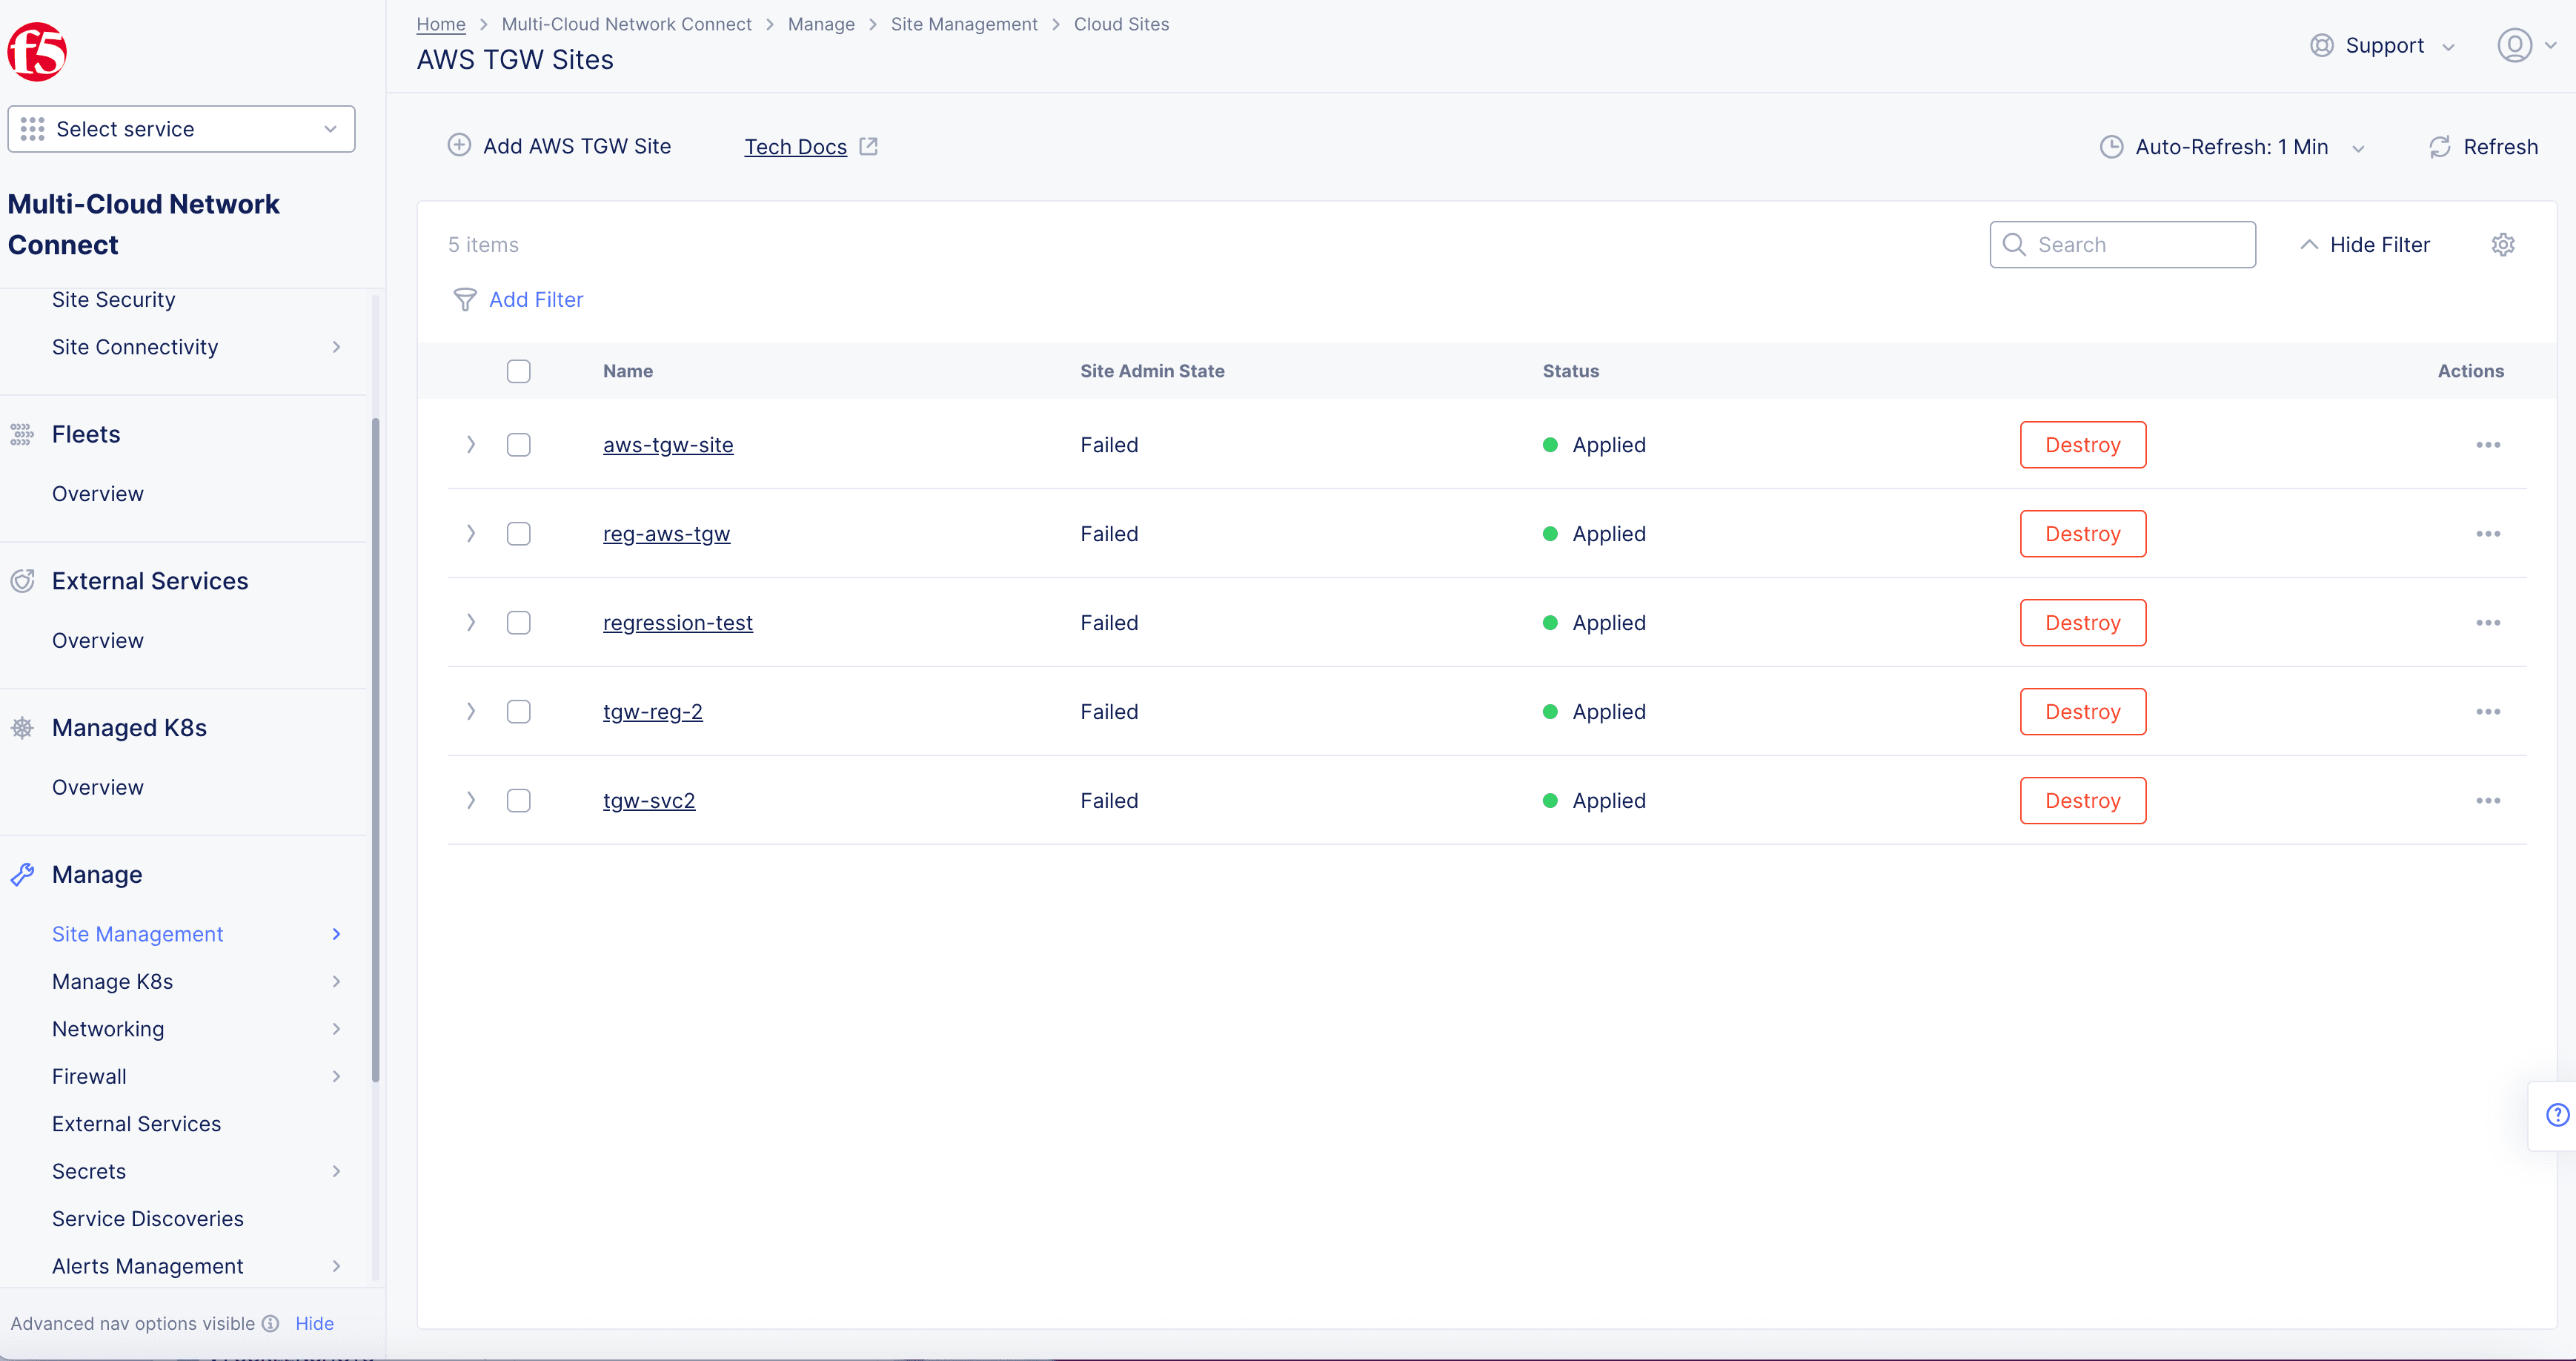Screen dimensions: 2576x1361
Task: Click the Support lifebuoy icon
Action: coord(2322,46)
